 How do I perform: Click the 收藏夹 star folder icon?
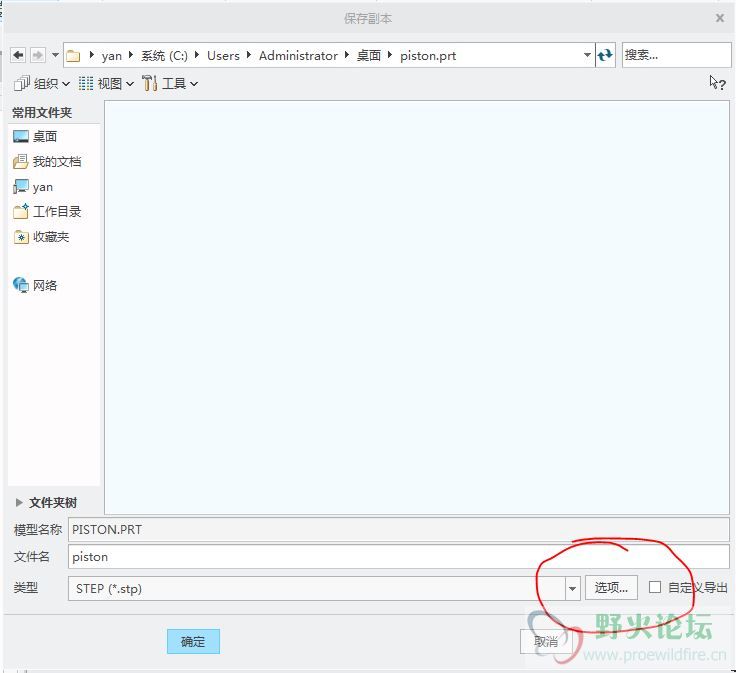coord(21,237)
